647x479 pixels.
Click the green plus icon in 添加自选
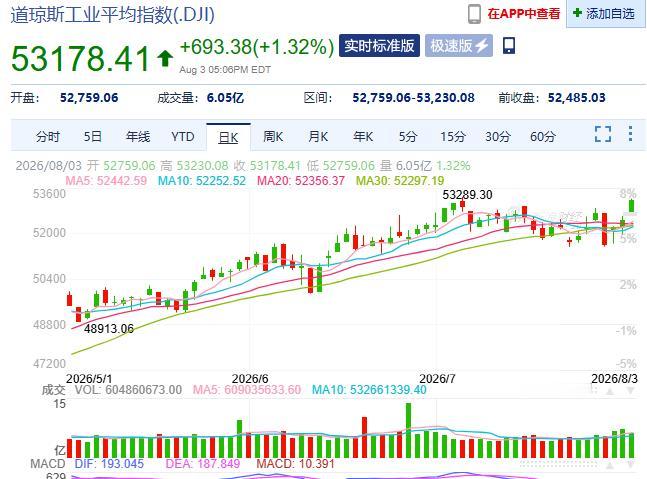[577, 13]
